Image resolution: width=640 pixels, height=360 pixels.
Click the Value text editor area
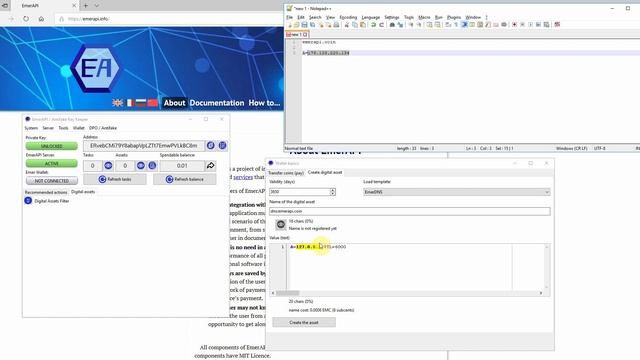(416, 267)
